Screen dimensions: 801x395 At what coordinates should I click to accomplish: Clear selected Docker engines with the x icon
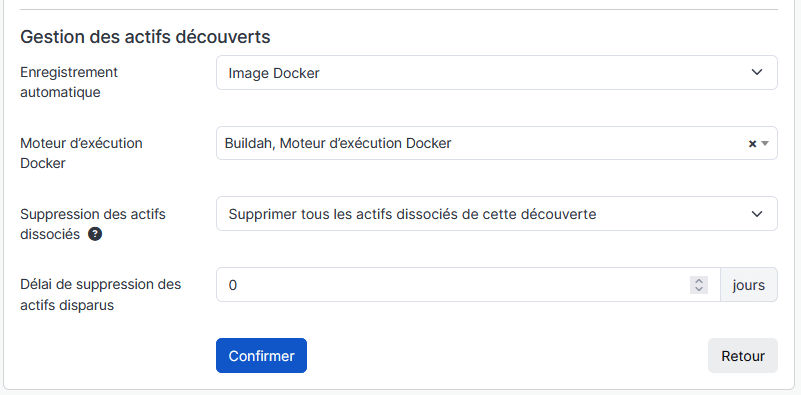[752, 144]
